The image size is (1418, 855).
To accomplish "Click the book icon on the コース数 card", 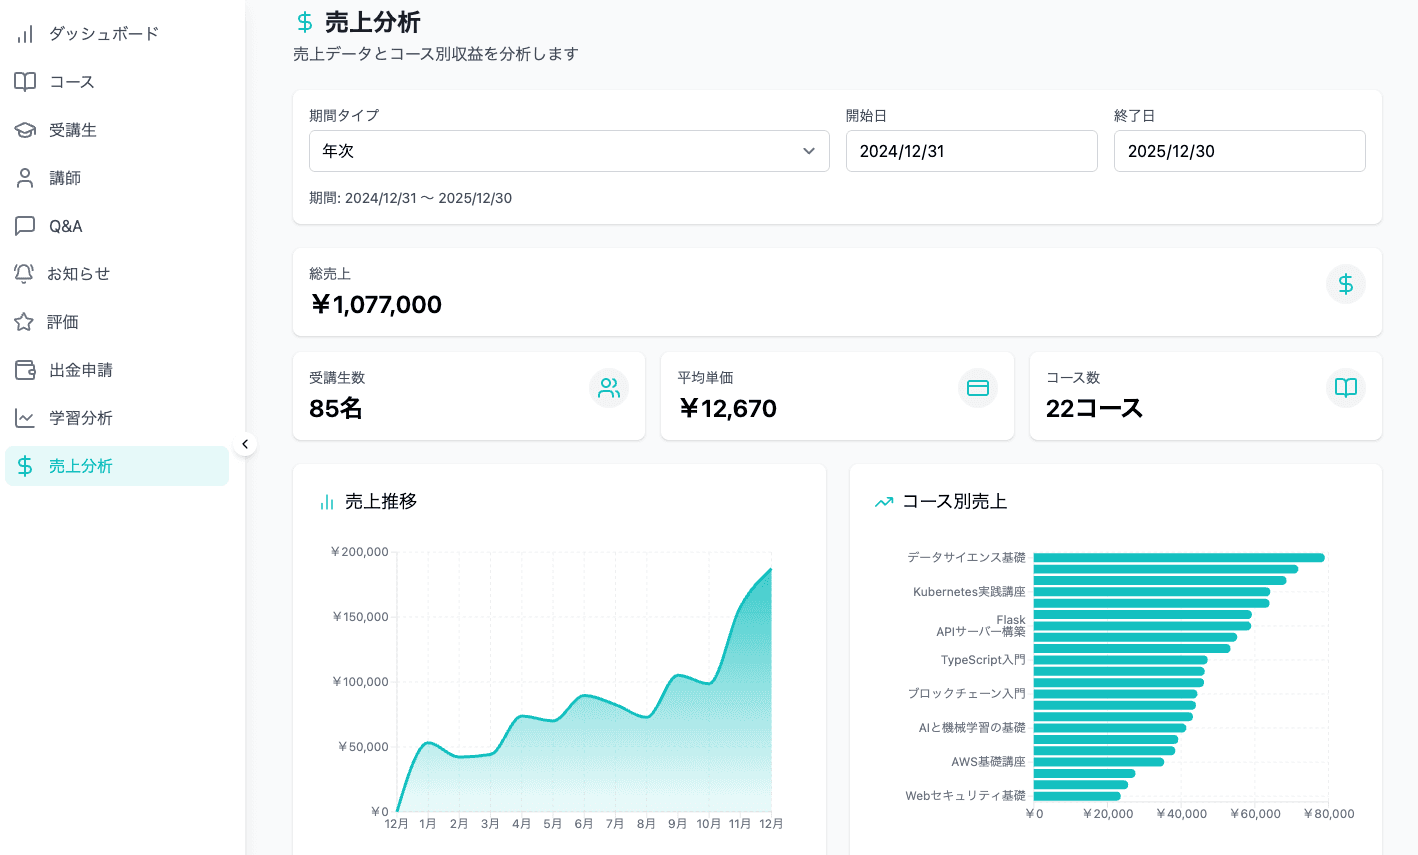I will click(1345, 388).
